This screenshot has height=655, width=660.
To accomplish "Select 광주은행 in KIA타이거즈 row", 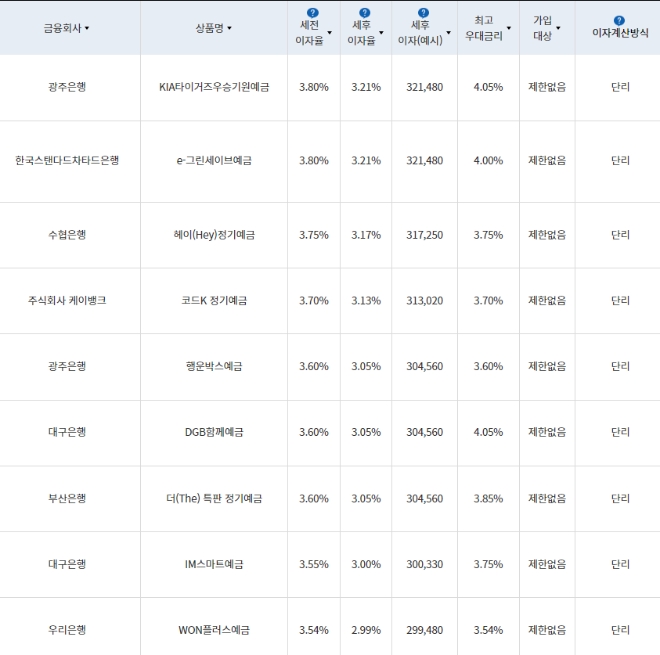I will coord(67,87).
